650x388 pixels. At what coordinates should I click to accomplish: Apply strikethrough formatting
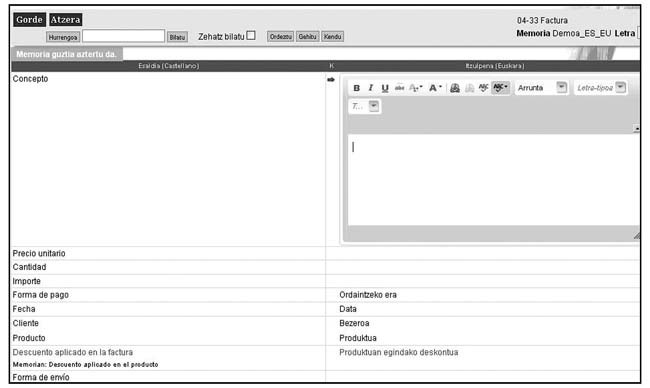click(399, 88)
